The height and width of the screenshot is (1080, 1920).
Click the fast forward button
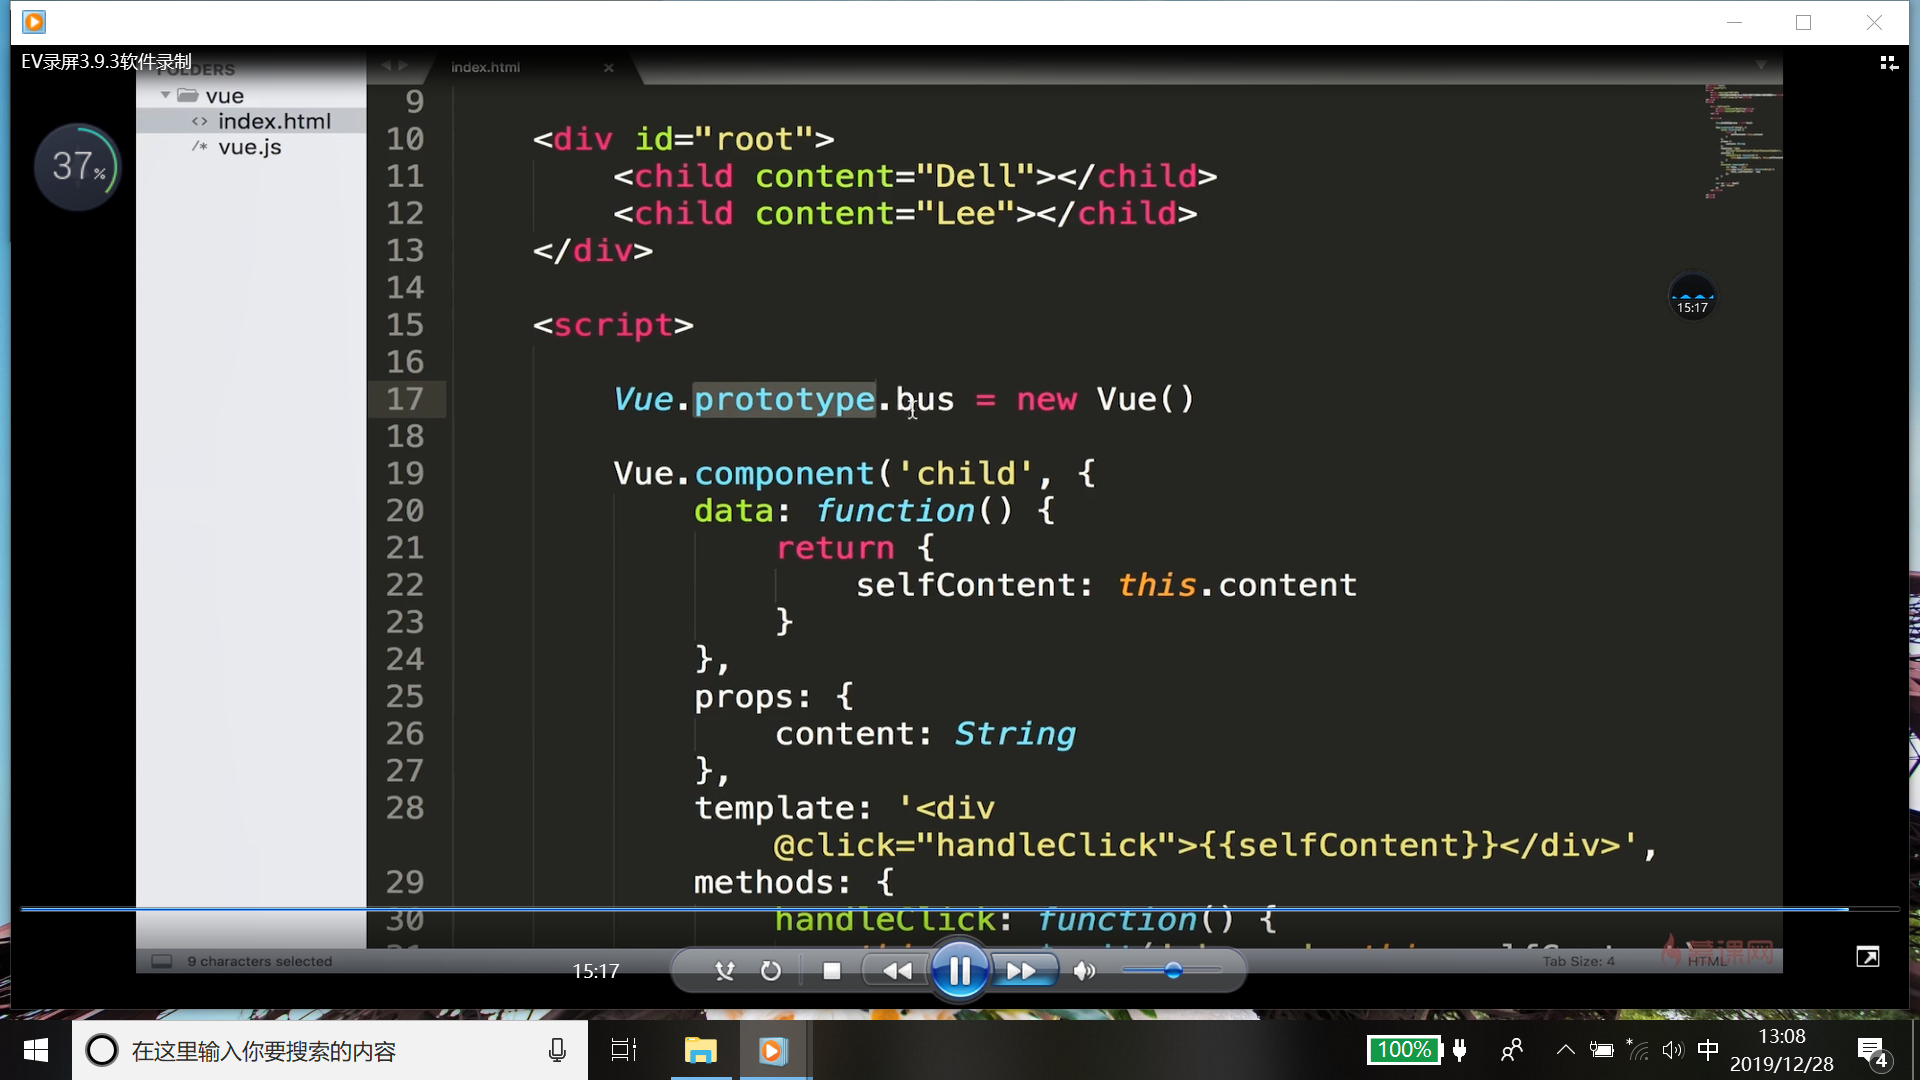(1021, 971)
